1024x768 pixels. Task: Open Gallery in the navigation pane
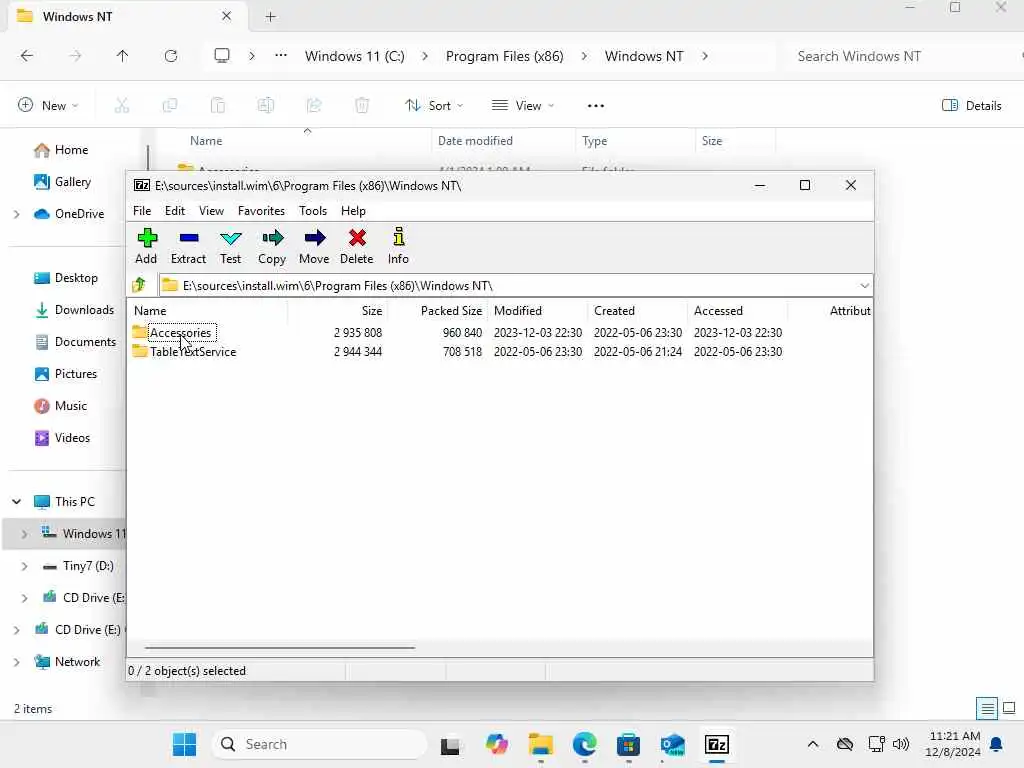click(63, 182)
